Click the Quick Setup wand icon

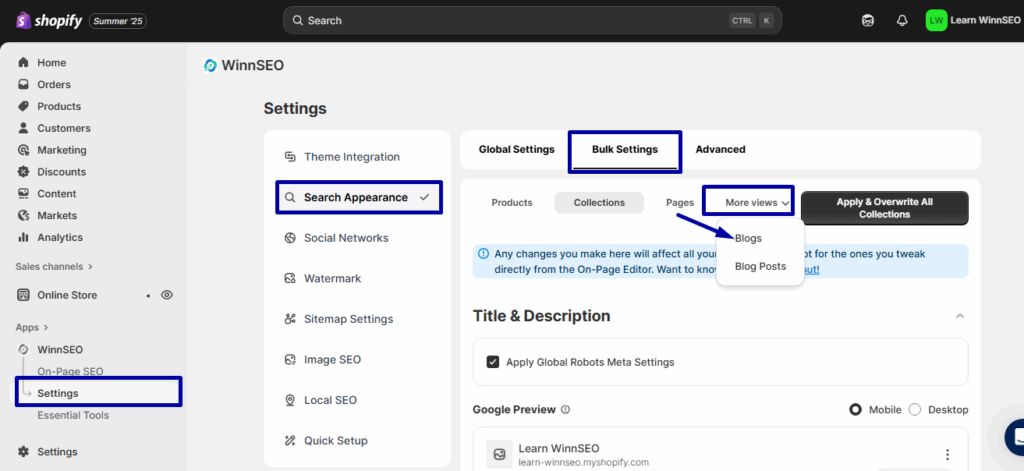[291, 440]
